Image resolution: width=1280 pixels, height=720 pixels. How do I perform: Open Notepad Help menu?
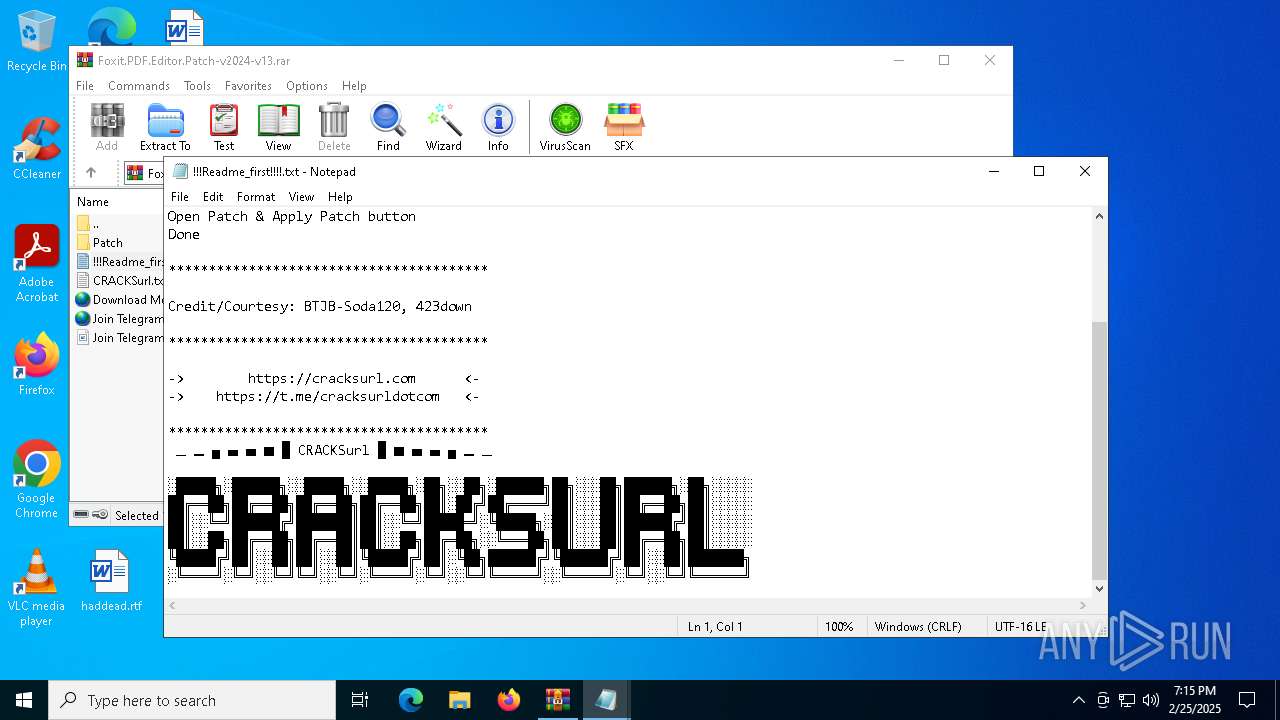coord(340,197)
